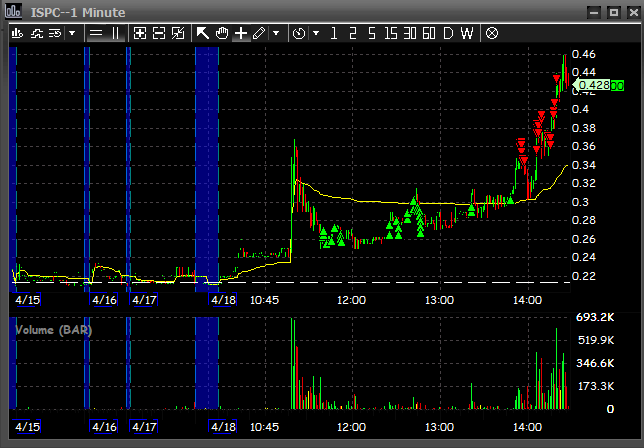Click the 0.22 price axis value

pyautogui.click(x=584, y=276)
